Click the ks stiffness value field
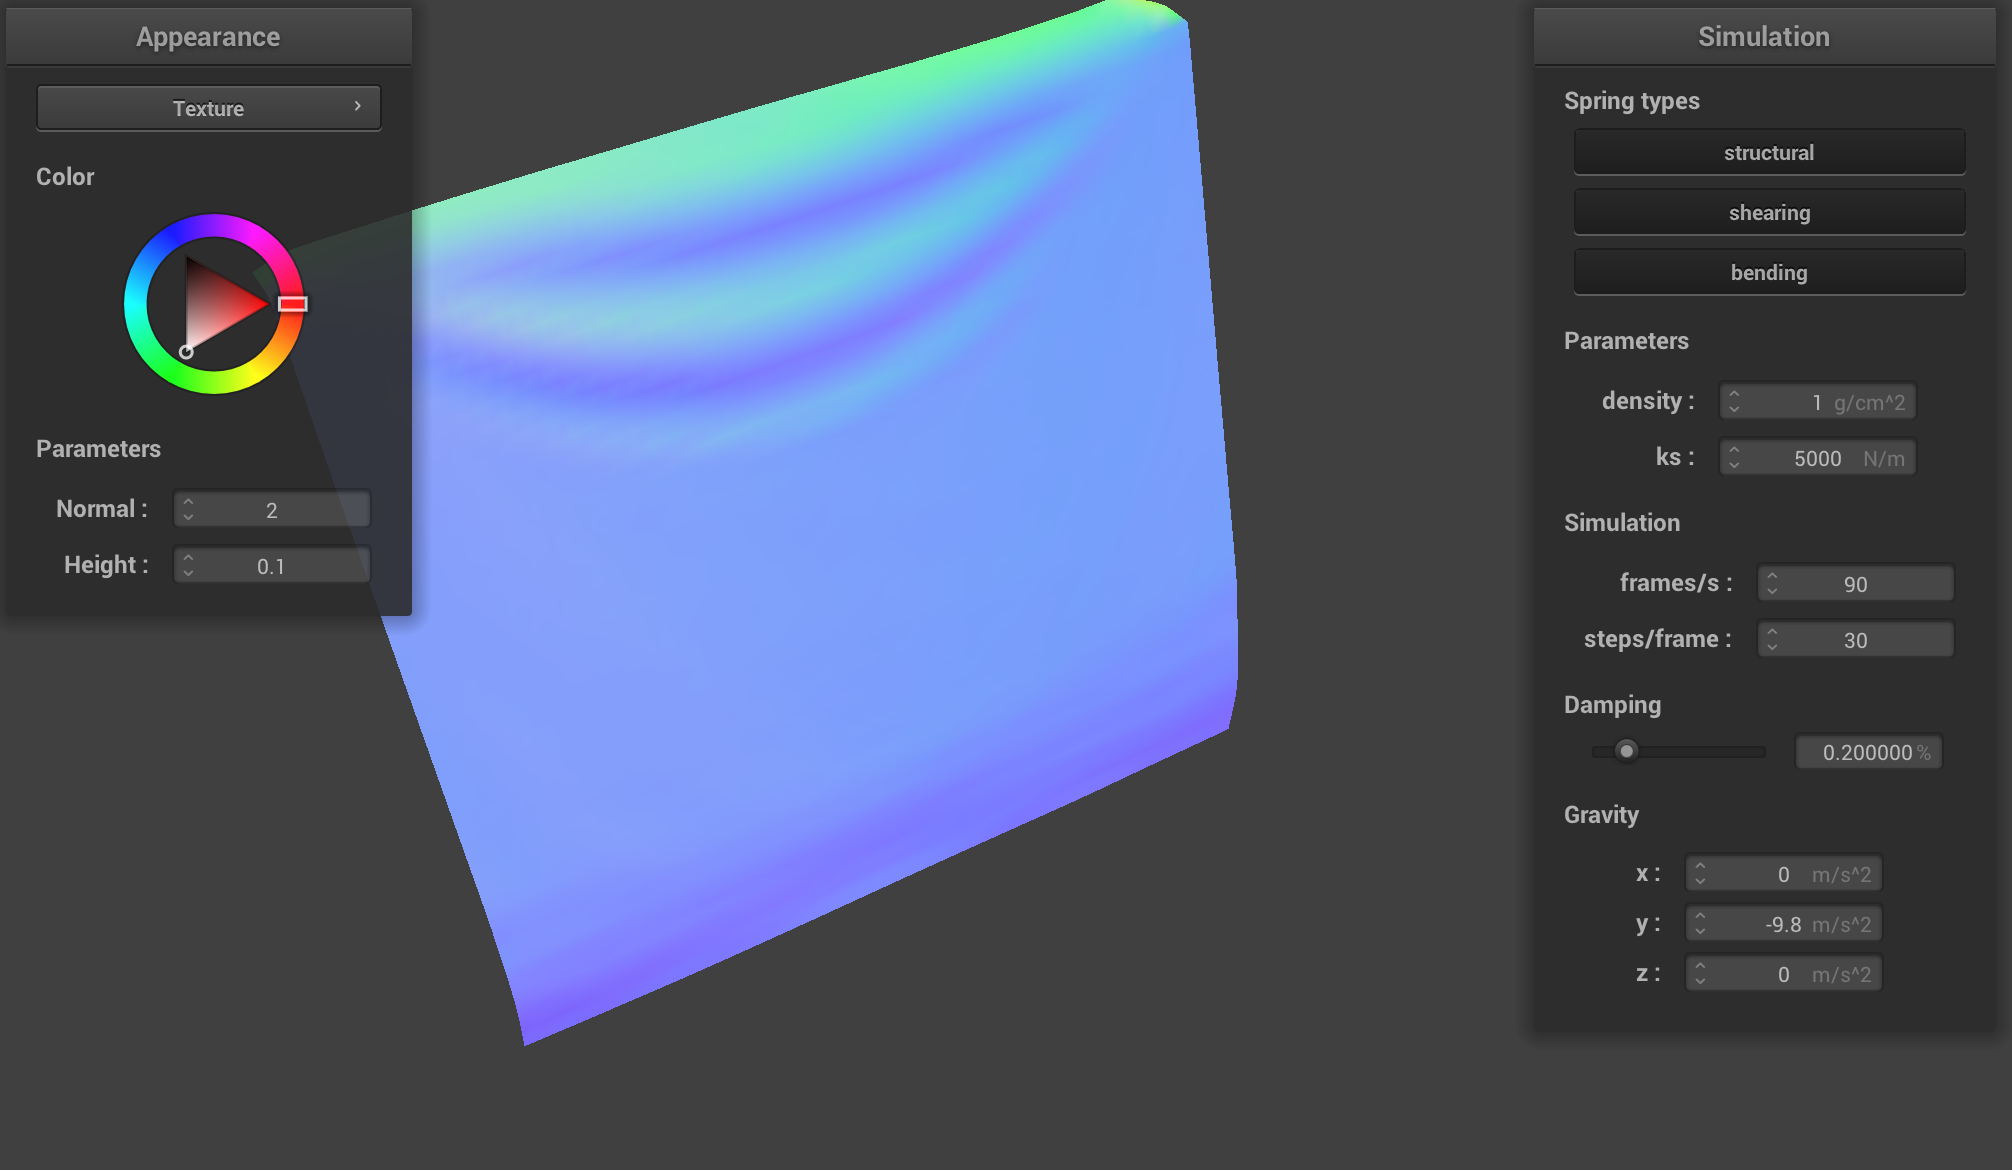The height and width of the screenshot is (1170, 2012). pyautogui.click(x=1817, y=457)
